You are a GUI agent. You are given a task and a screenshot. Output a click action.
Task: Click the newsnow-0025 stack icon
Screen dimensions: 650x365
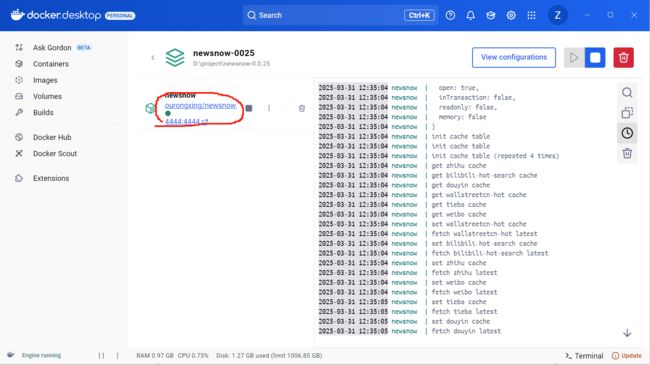[175, 58]
